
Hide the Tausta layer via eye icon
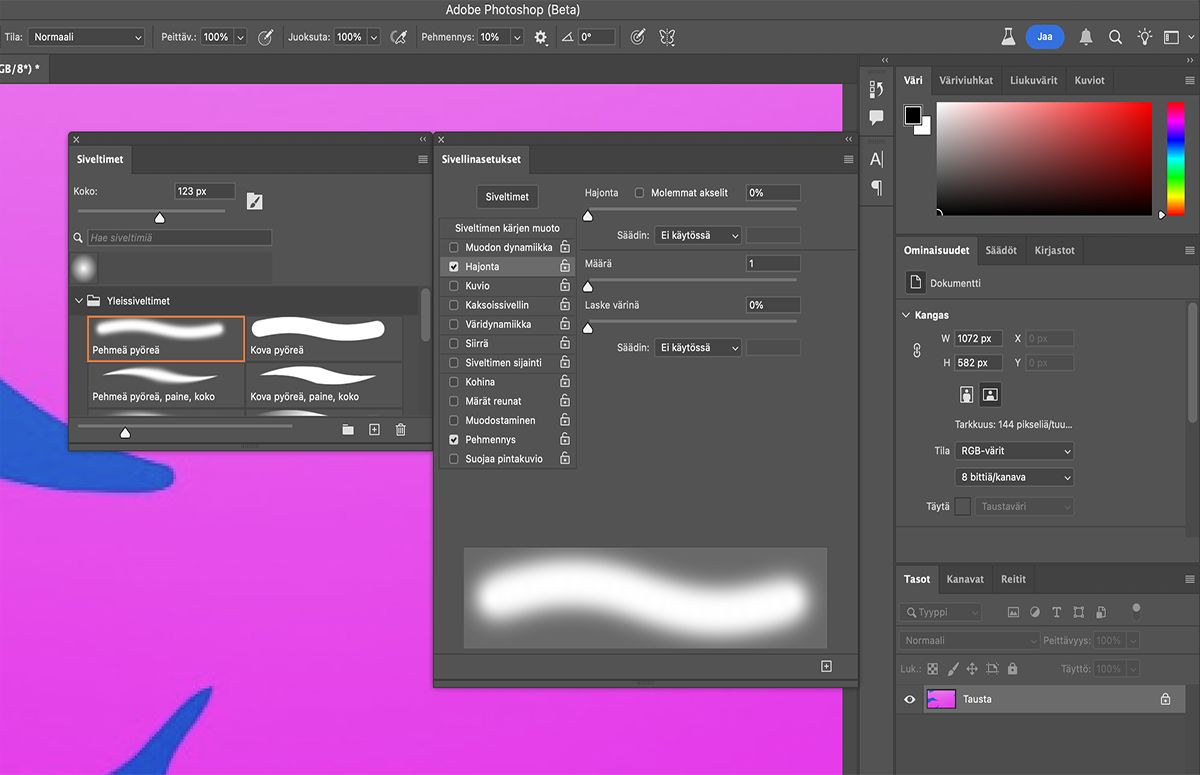tap(910, 699)
